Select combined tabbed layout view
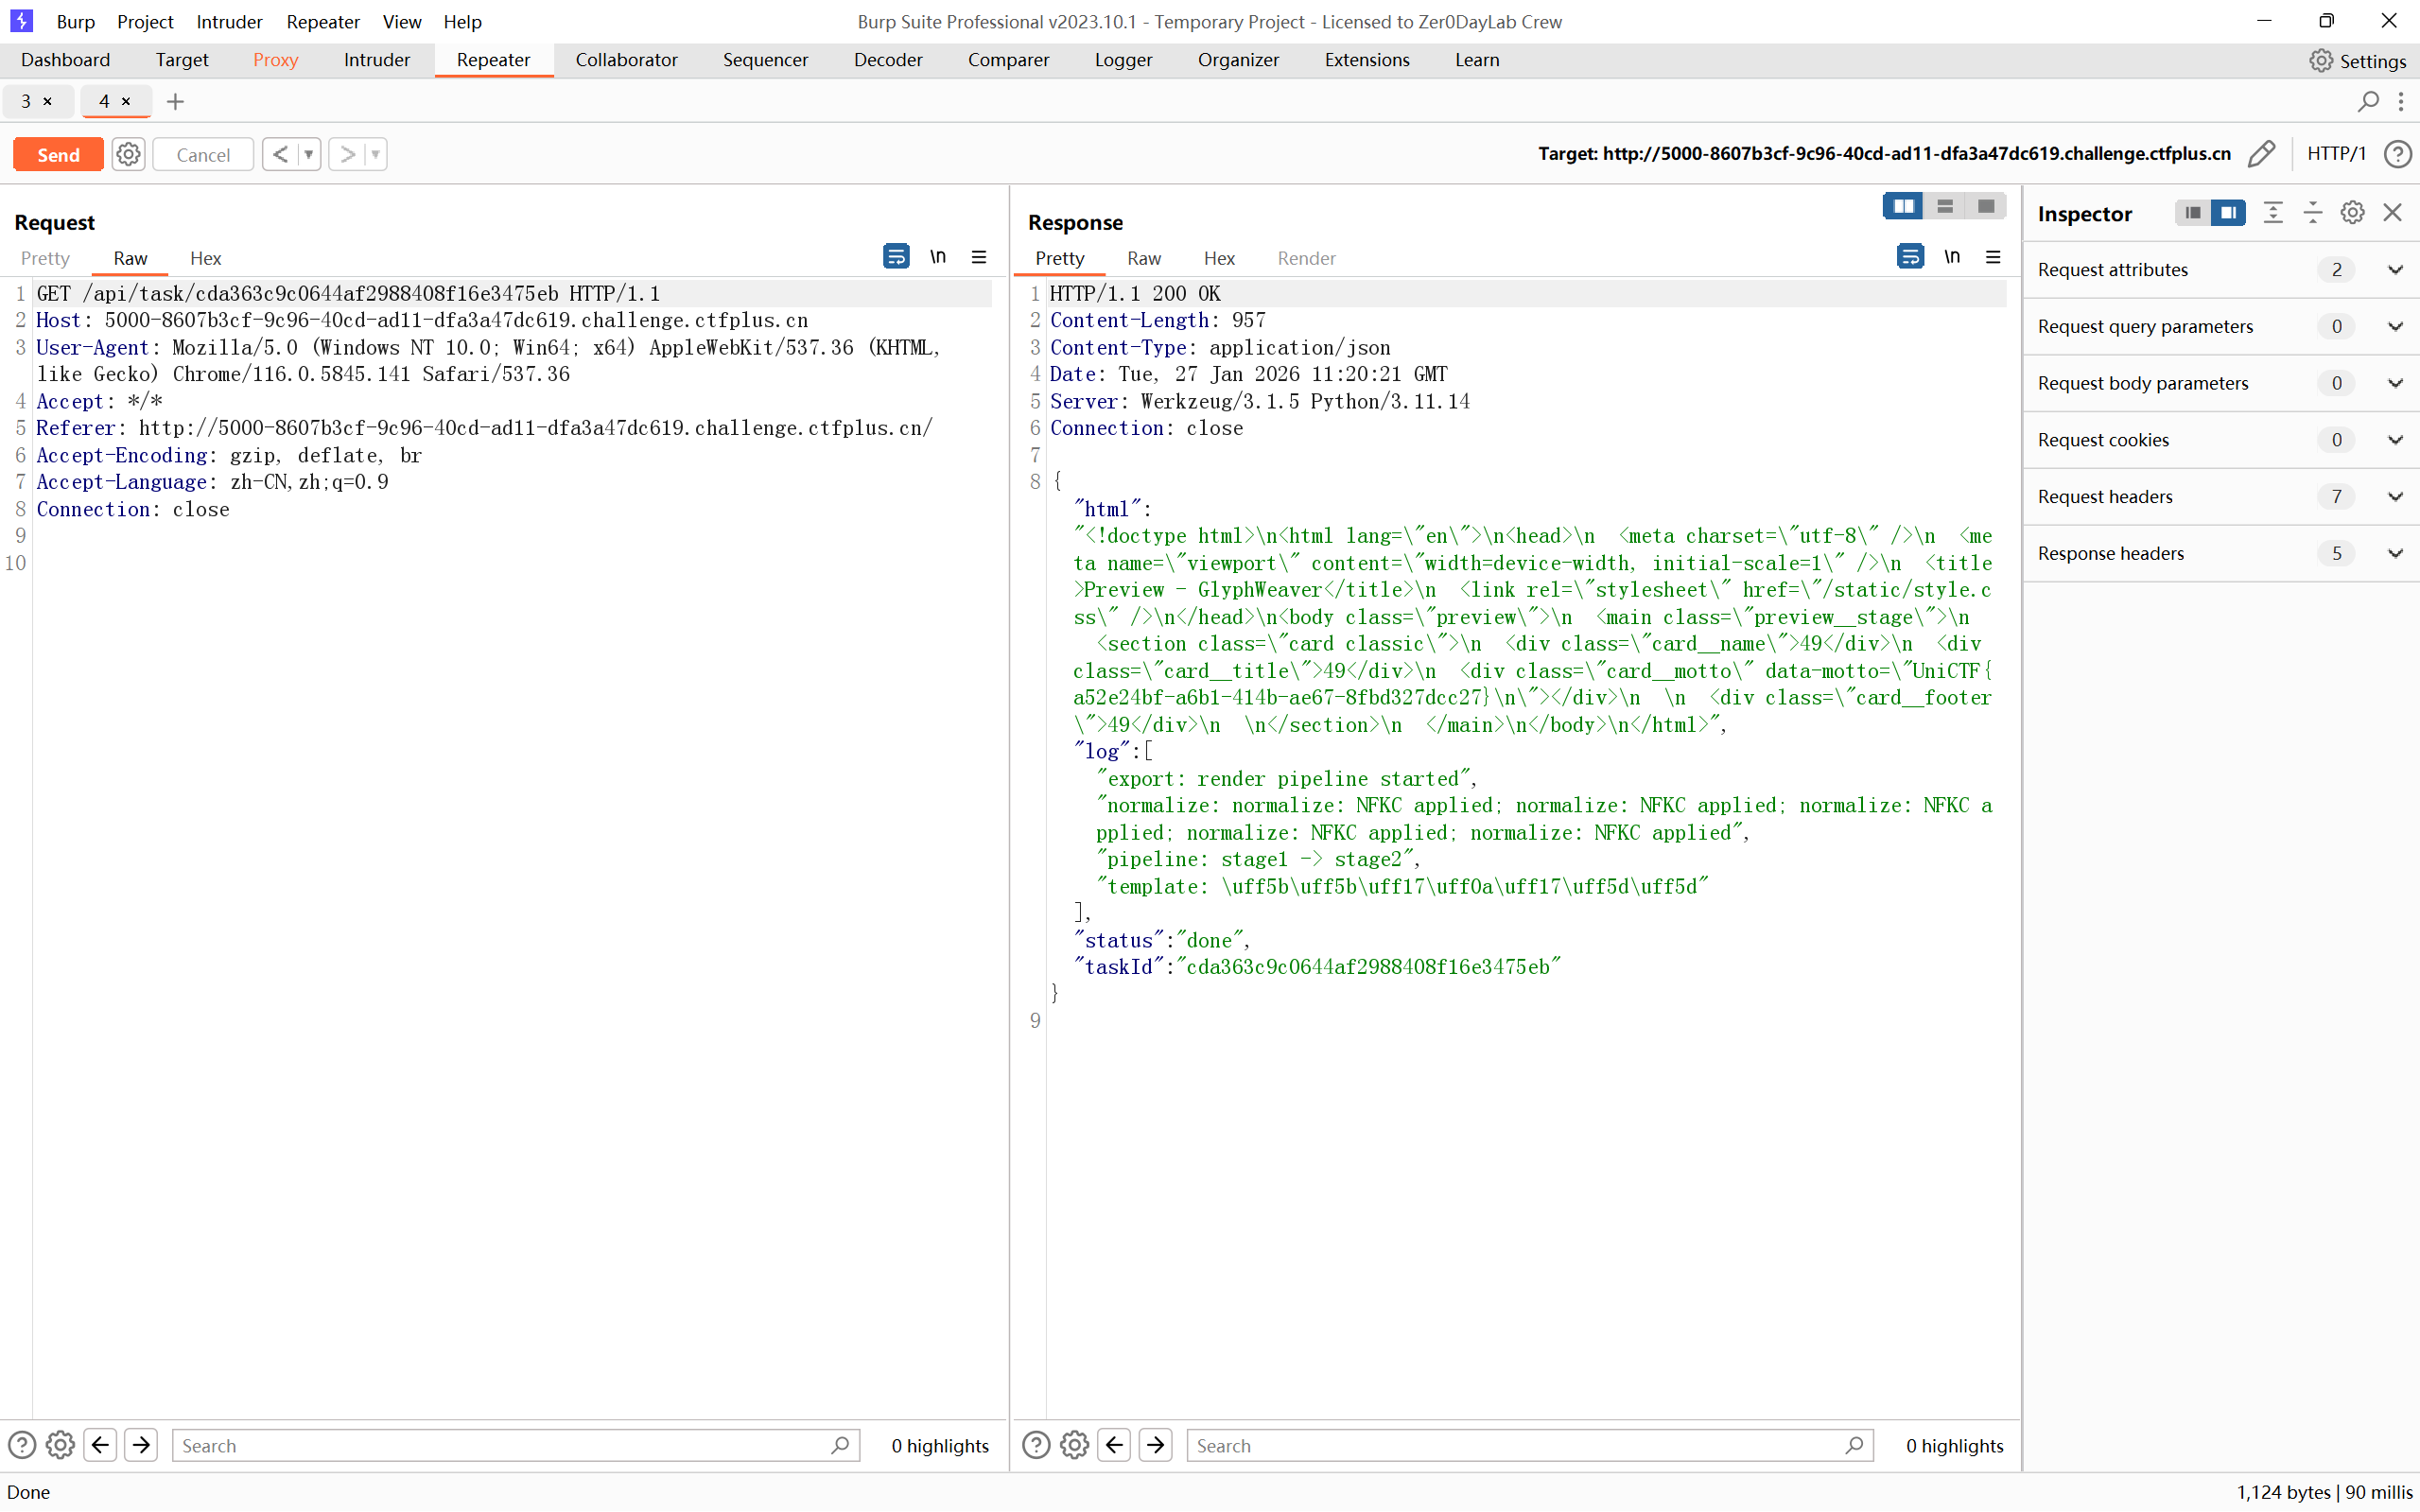 point(1986,206)
